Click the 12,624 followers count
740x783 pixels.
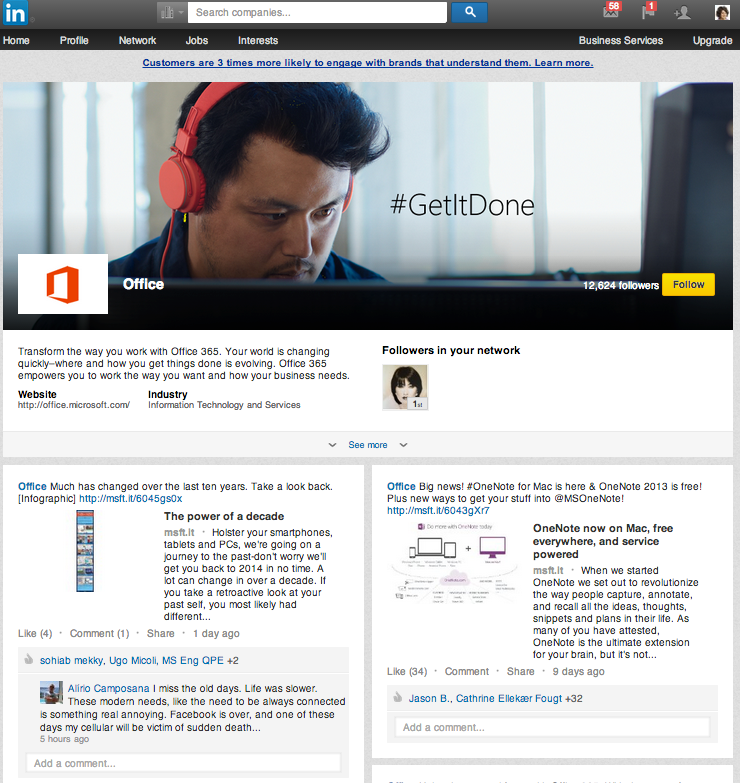(x=621, y=286)
